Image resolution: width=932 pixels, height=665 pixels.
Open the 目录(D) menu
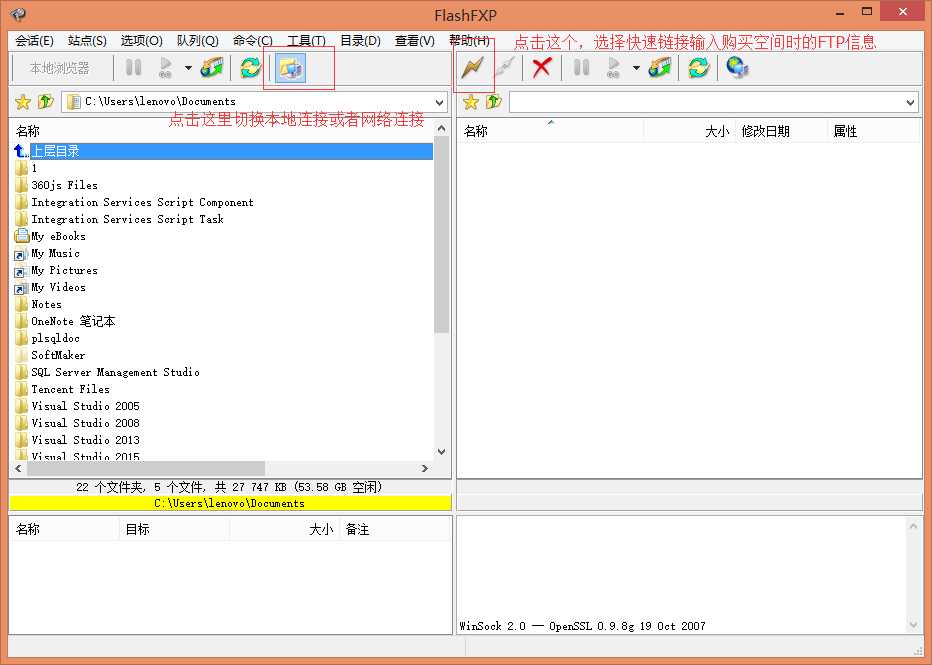tap(360, 40)
